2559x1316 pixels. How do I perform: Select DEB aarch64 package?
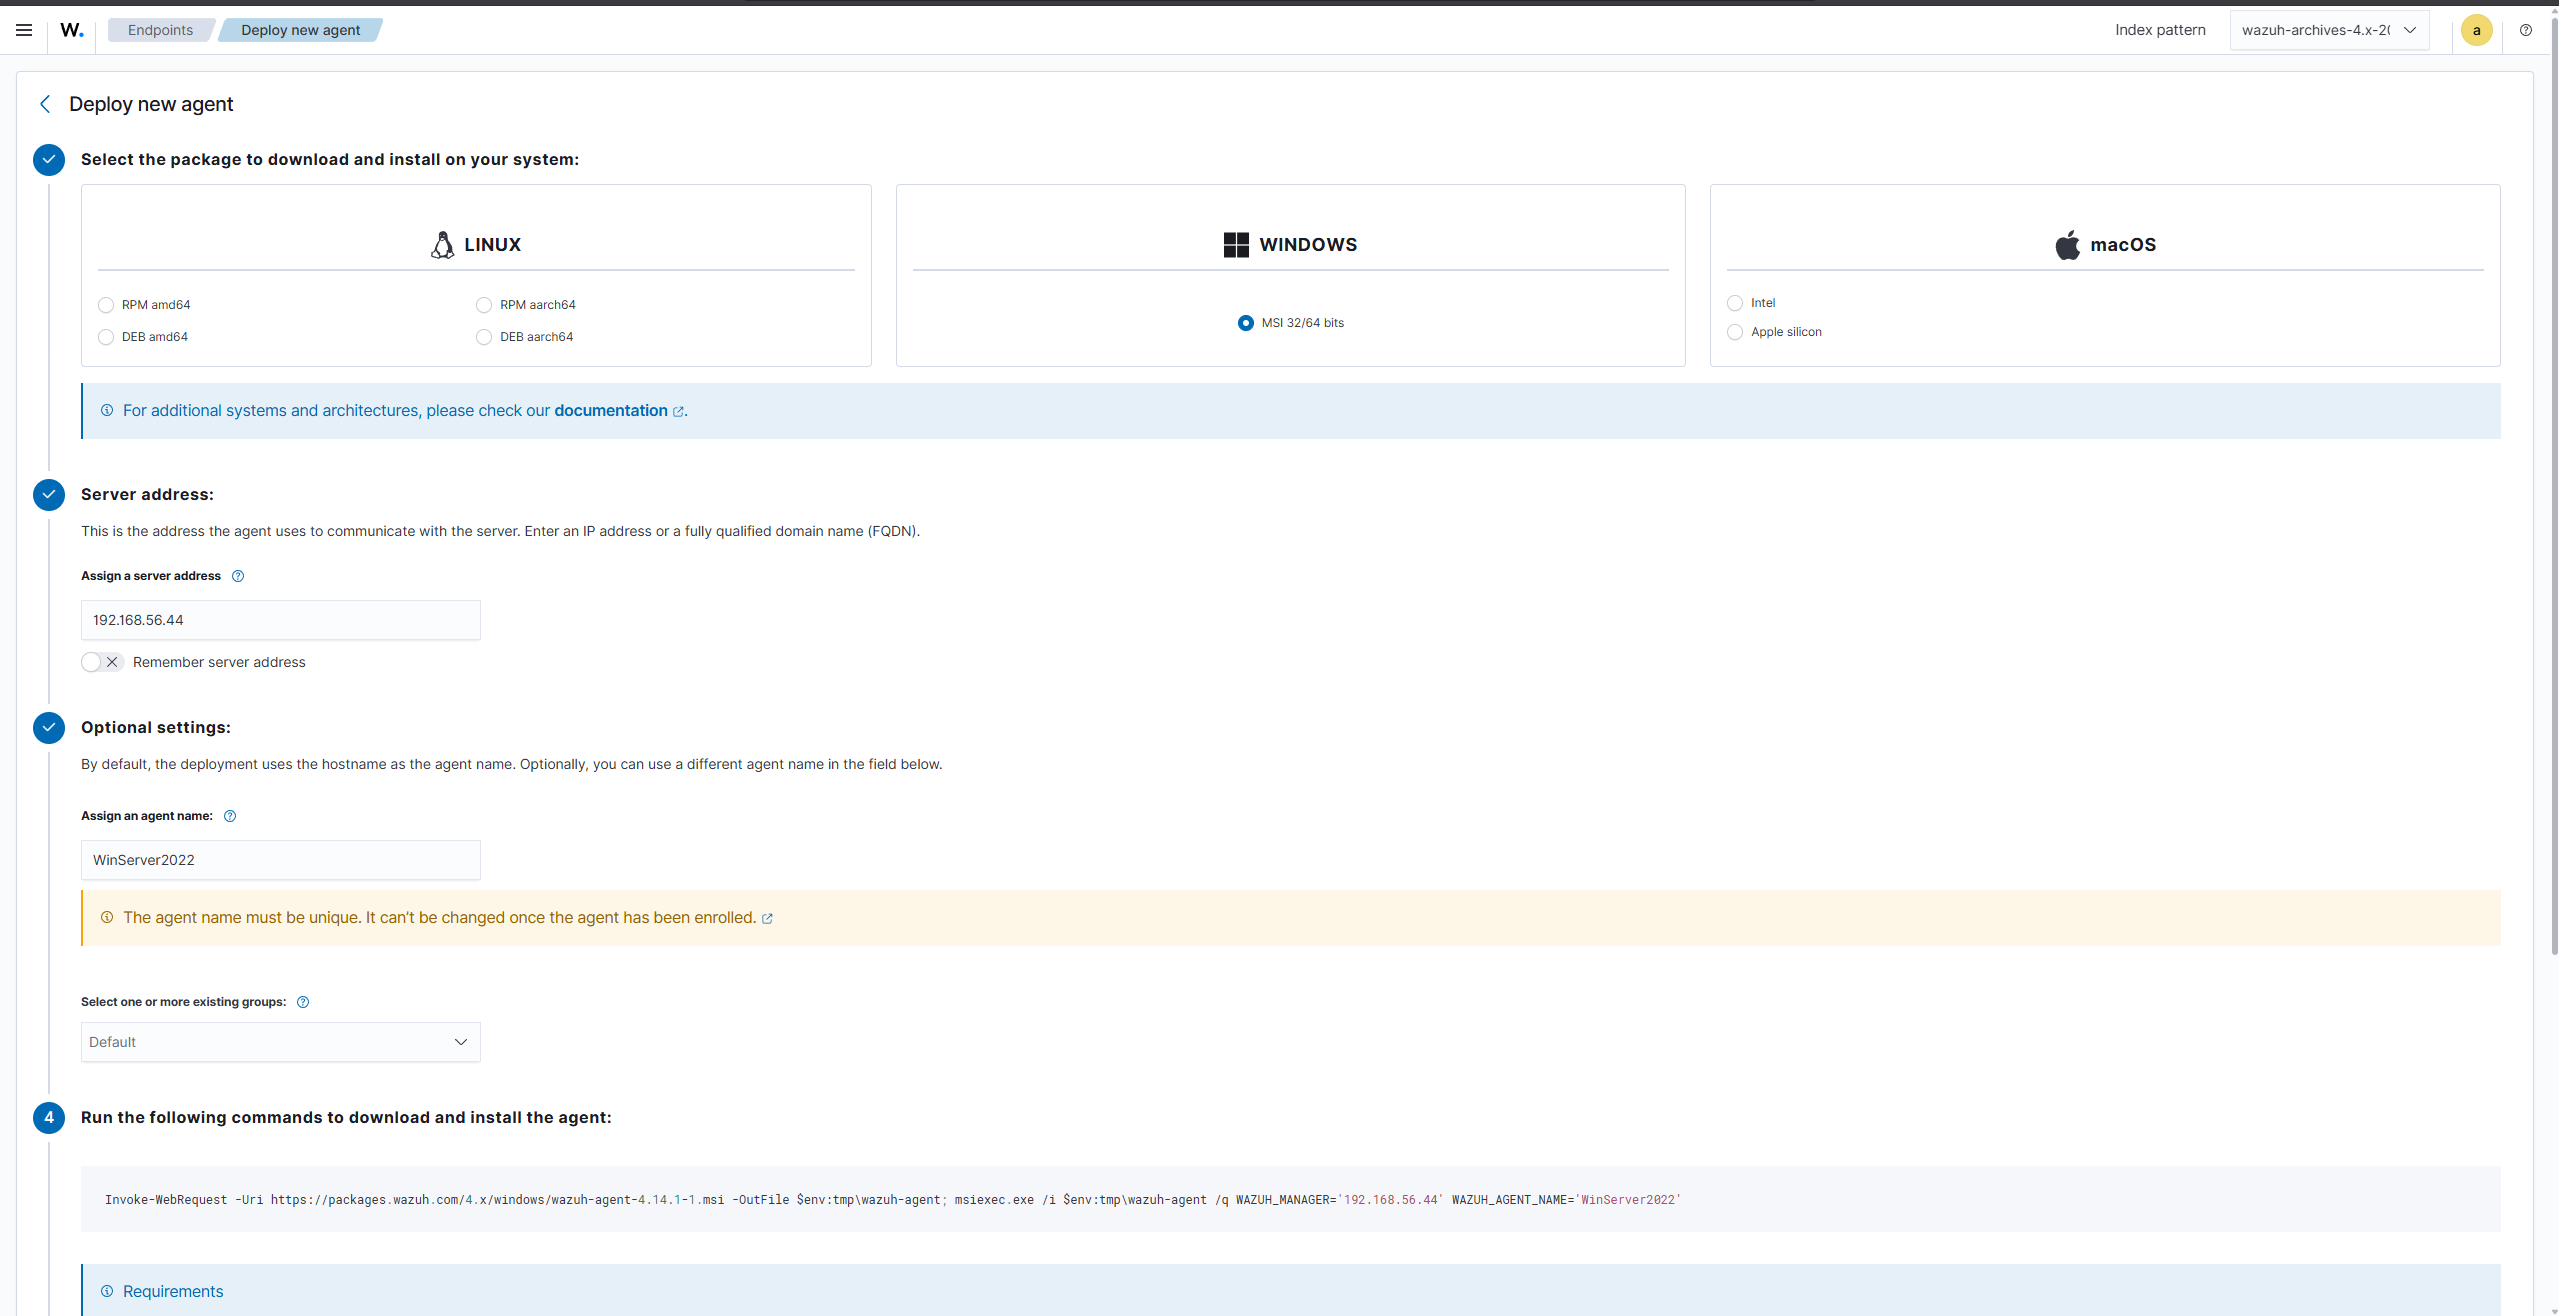pos(484,337)
